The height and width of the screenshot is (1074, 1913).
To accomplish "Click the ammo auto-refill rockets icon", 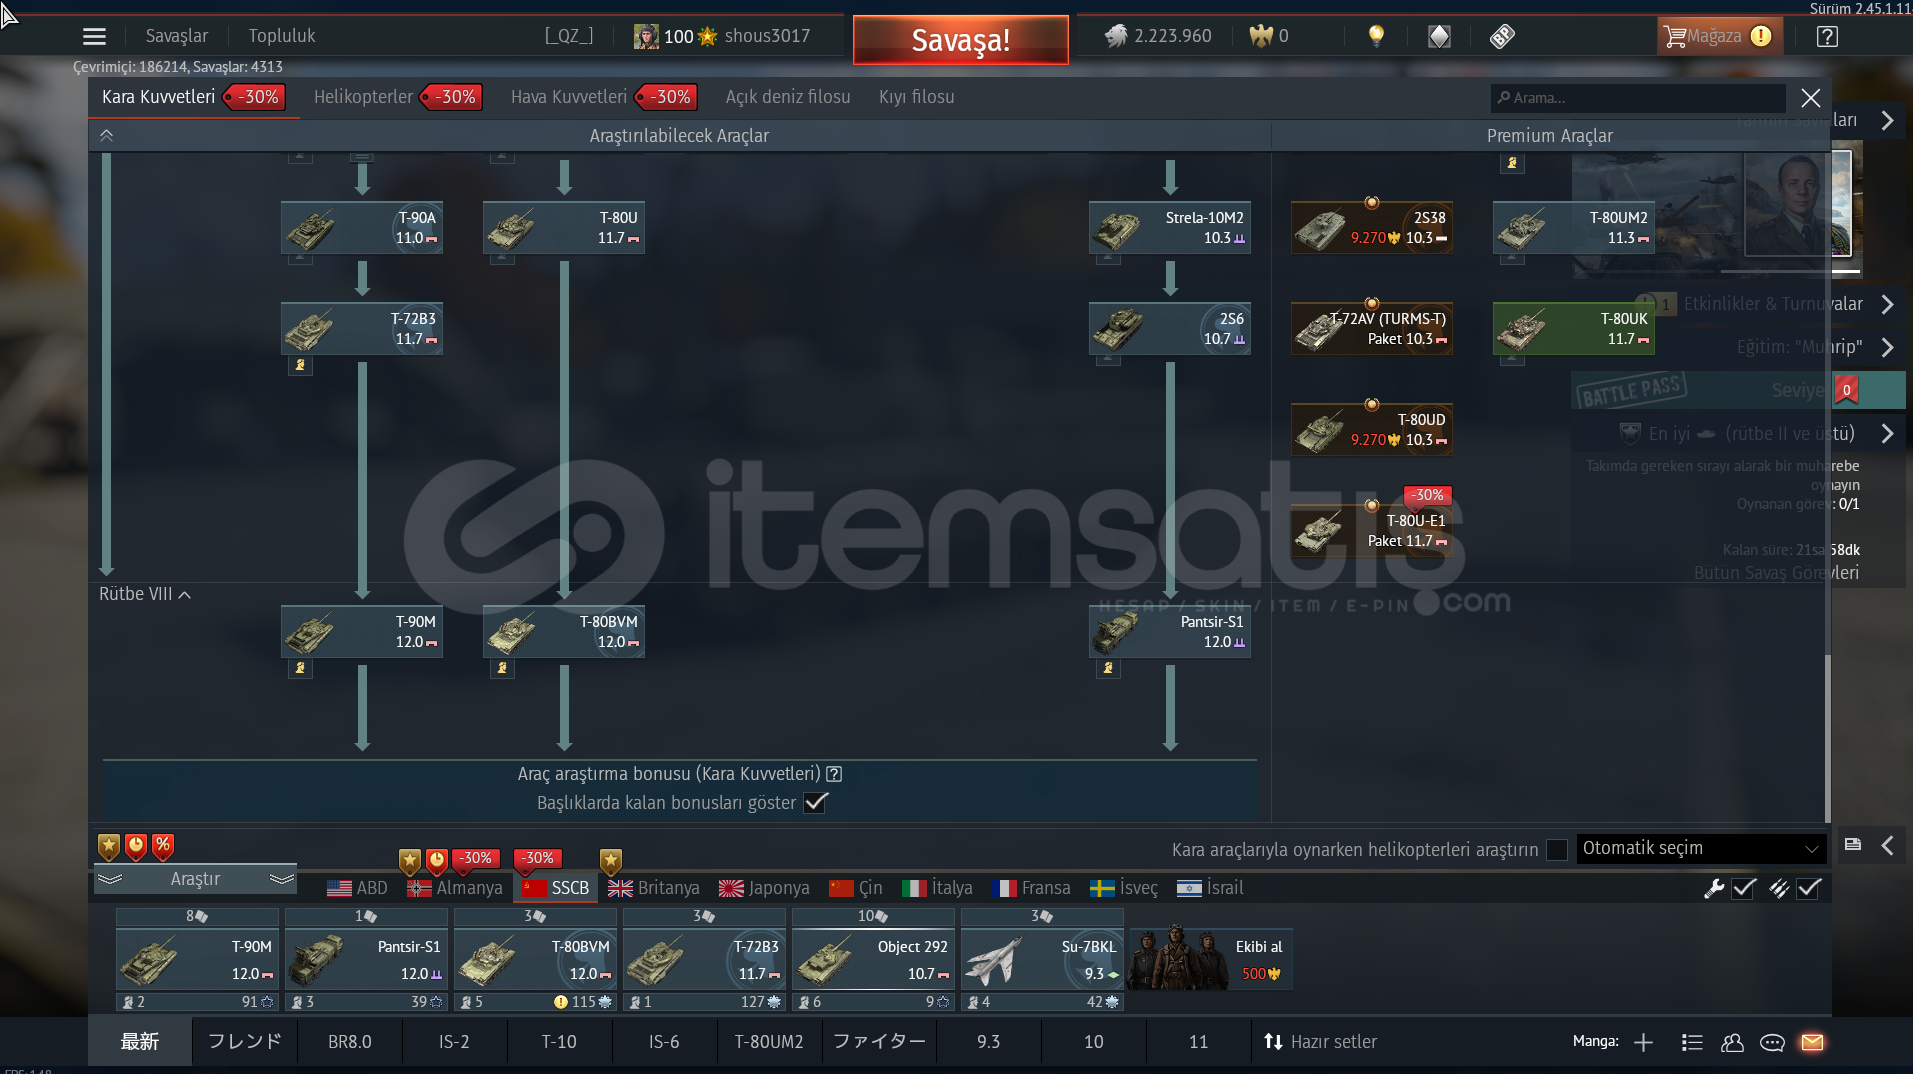I will click(x=1779, y=888).
